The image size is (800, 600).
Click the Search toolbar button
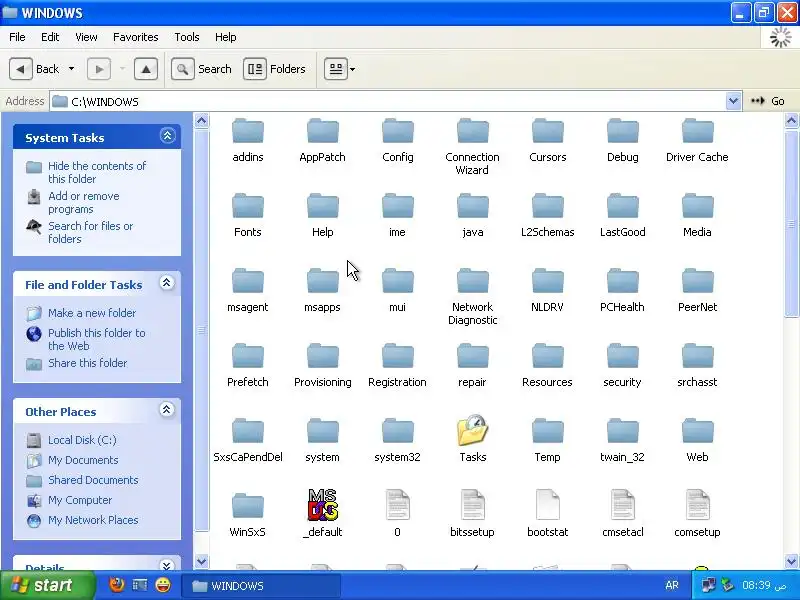[202, 69]
